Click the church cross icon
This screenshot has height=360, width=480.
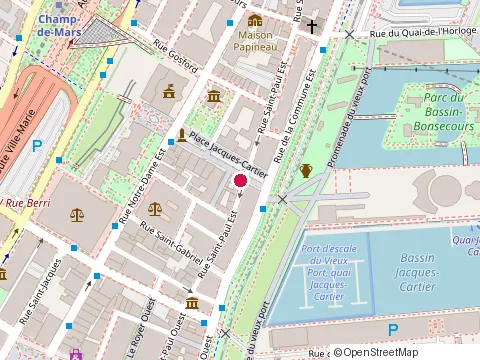[312, 27]
